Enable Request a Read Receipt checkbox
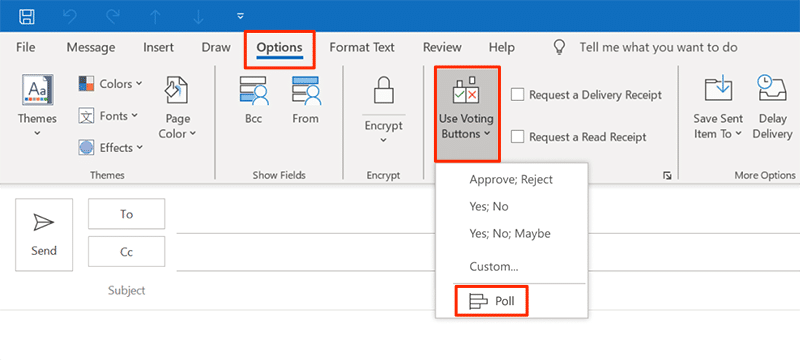 [x=517, y=137]
